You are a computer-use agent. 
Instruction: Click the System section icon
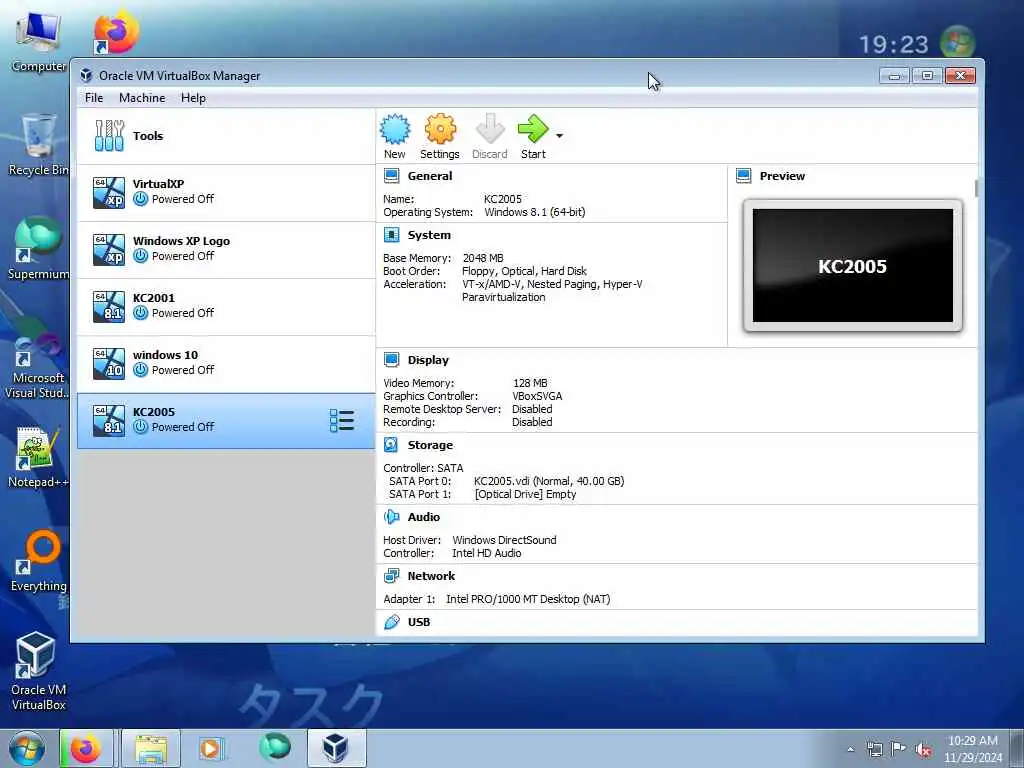click(391, 235)
